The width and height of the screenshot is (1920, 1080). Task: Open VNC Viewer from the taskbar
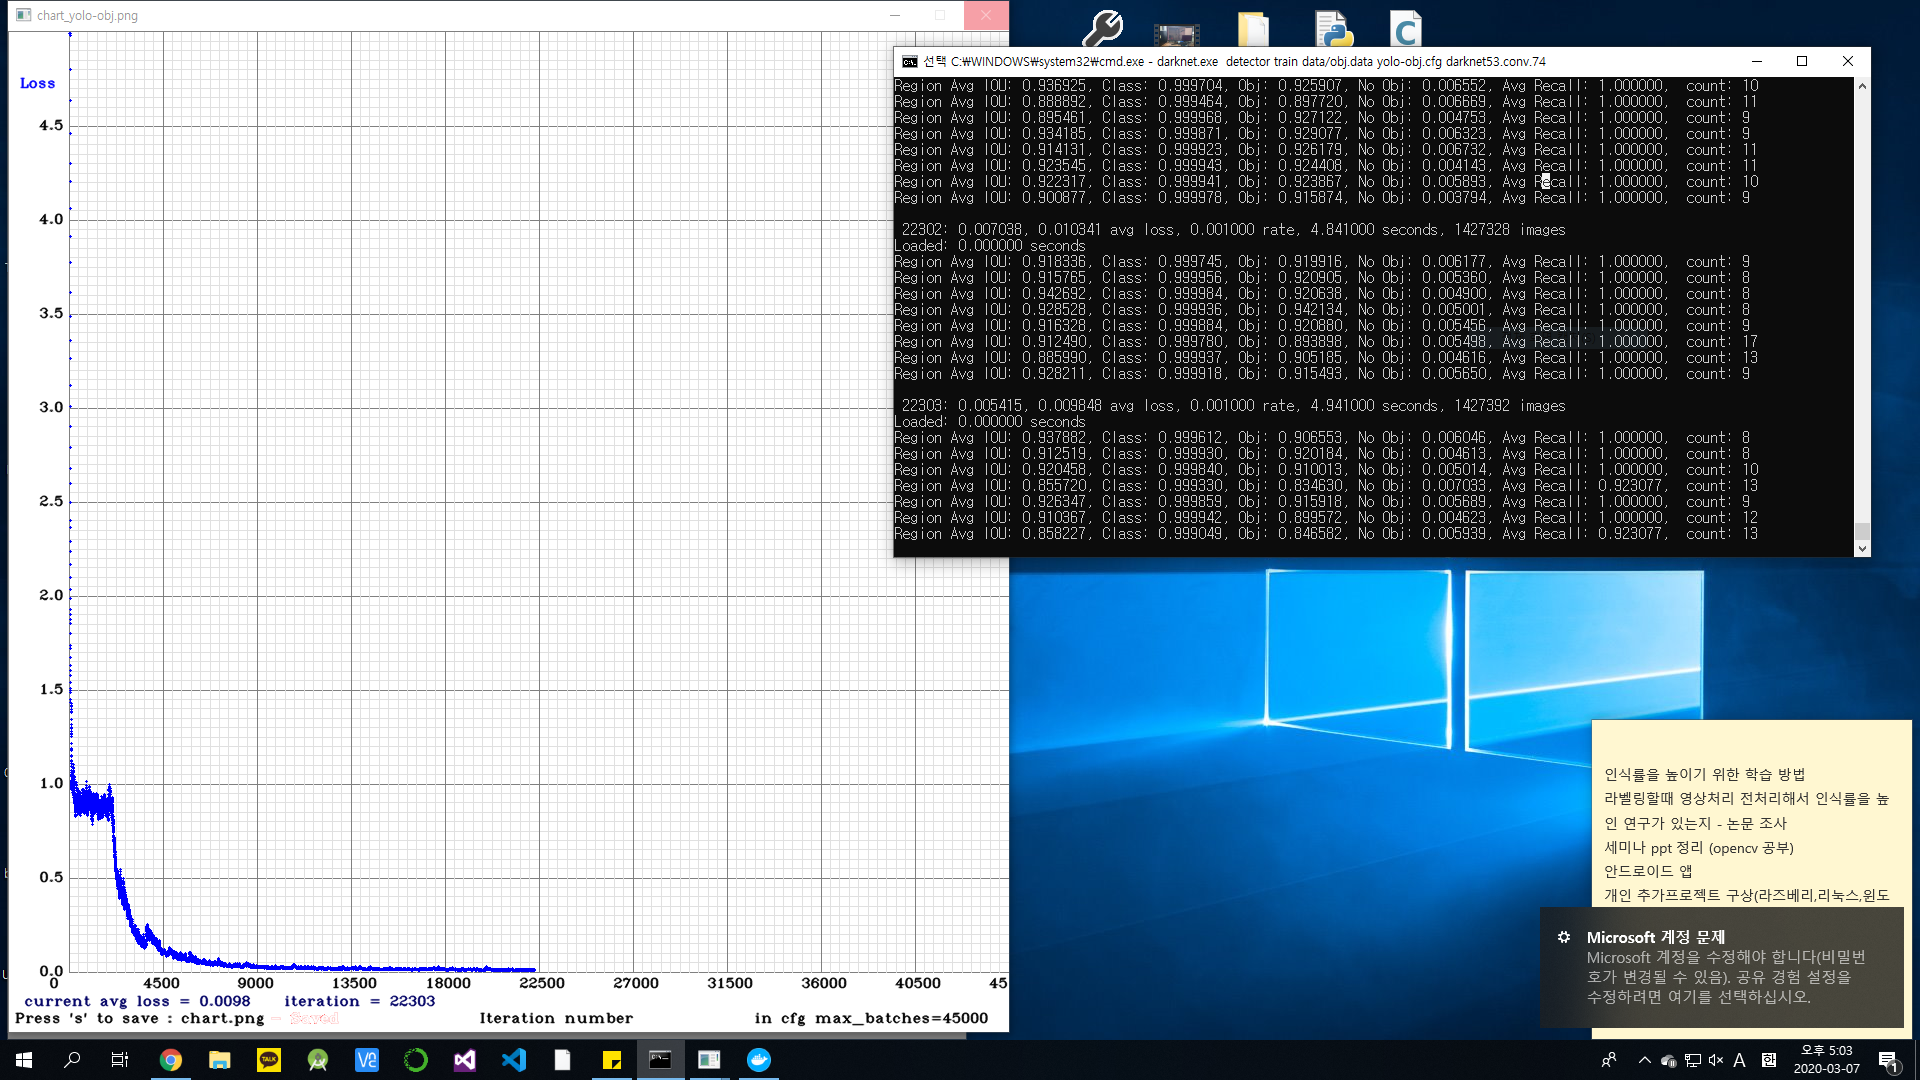tap(367, 1060)
